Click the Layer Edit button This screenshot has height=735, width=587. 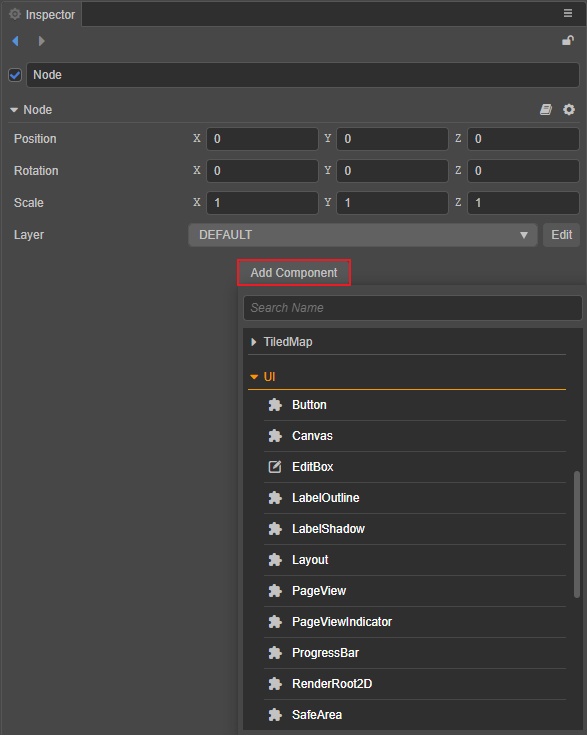pos(561,235)
